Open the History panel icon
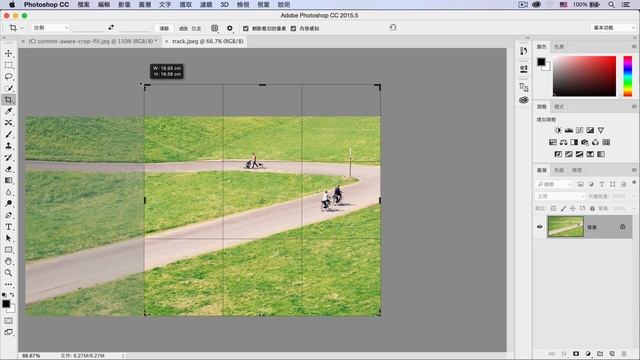This screenshot has height=360, width=640. click(x=524, y=51)
